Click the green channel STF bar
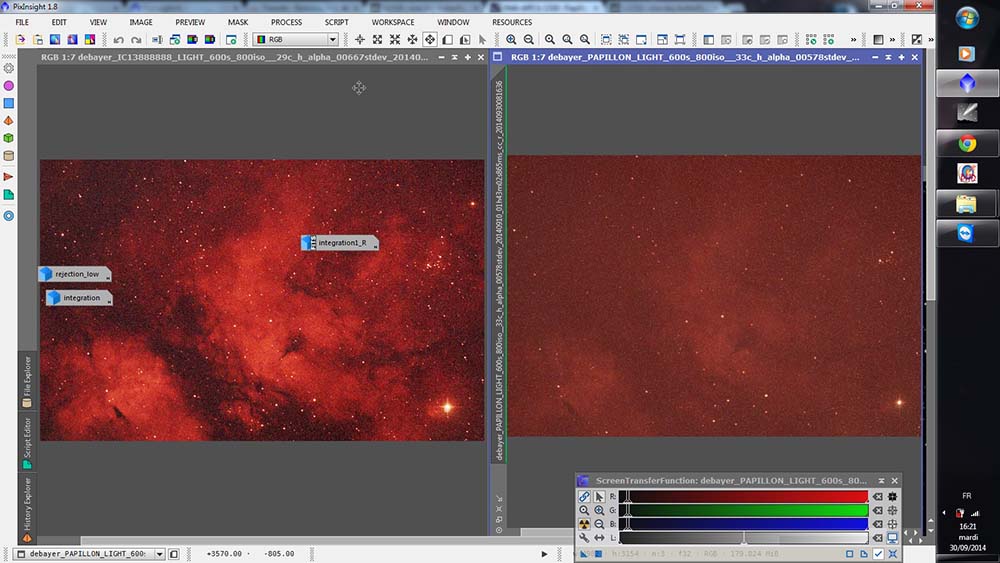 tap(745, 510)
